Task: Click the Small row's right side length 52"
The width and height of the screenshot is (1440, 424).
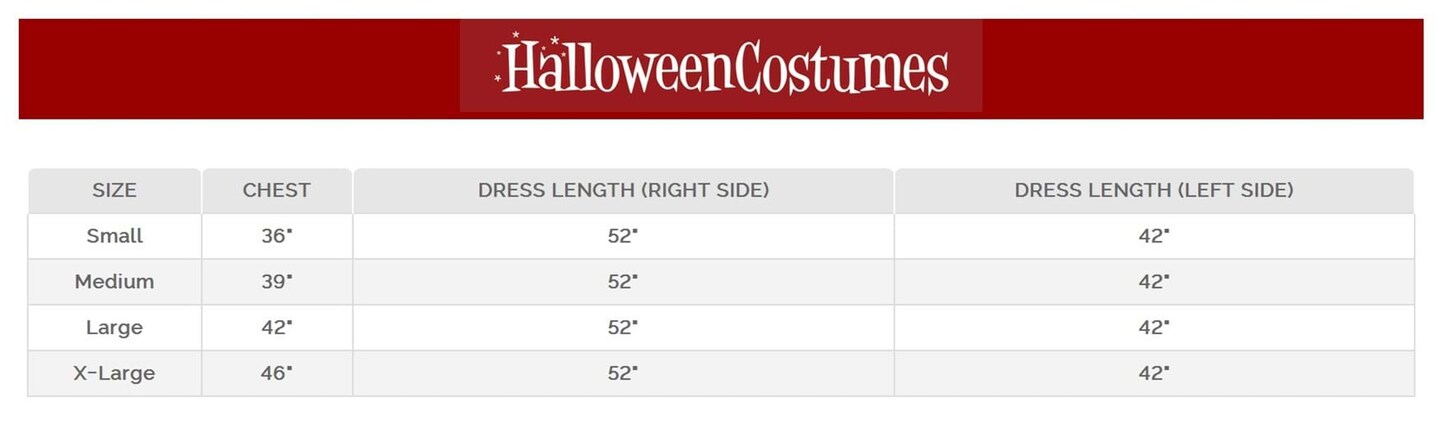Action: [622, 236]
